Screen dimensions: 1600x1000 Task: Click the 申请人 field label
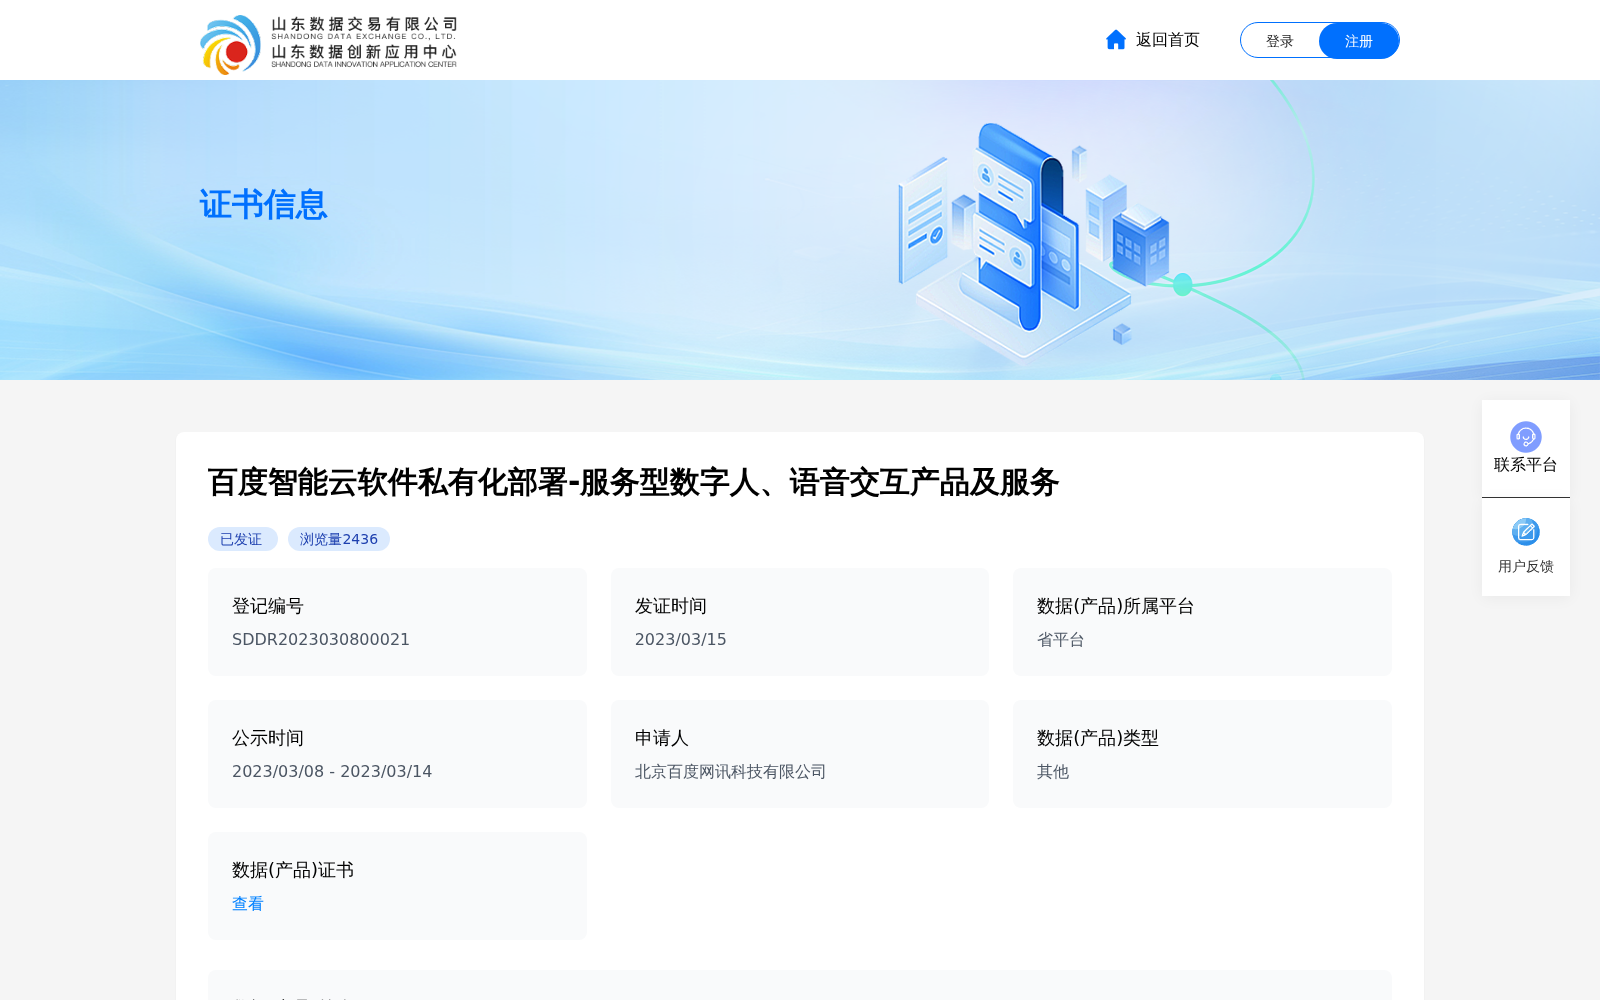(x=662, y=738)
